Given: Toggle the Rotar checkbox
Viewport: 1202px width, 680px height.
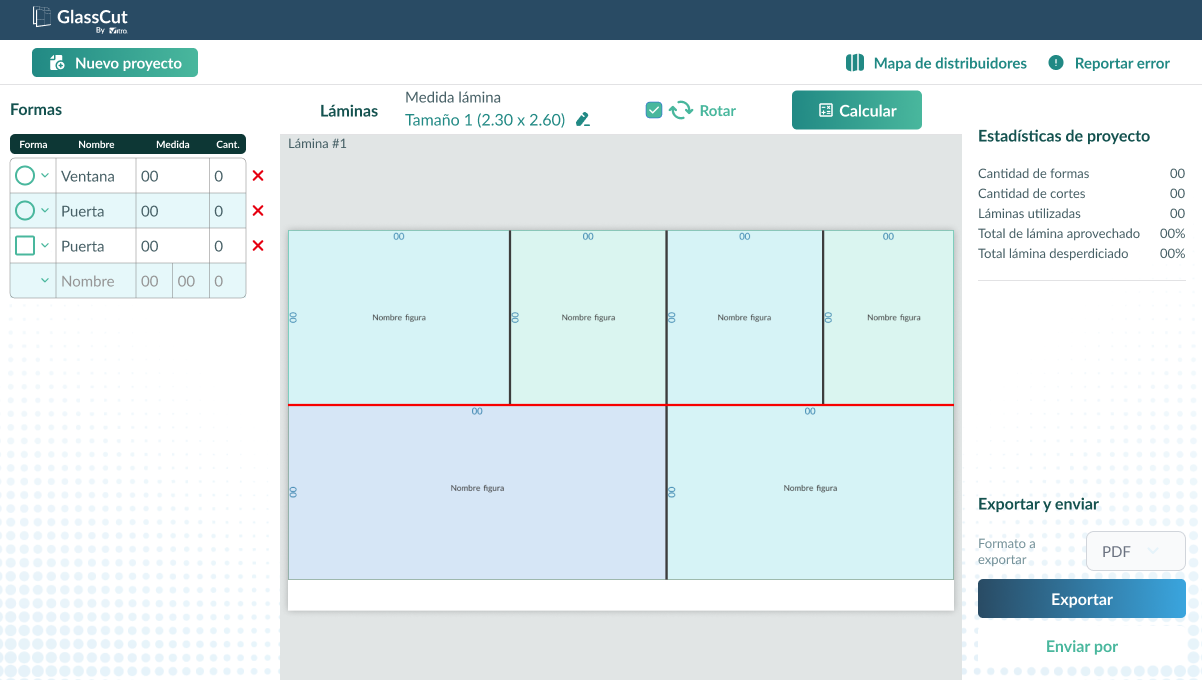Looking at the screenshot, I should (654, 110).
